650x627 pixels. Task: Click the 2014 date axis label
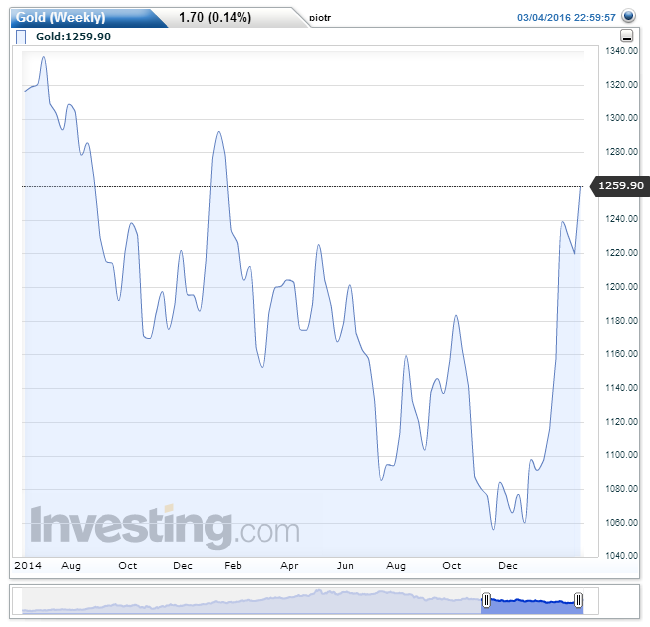(28, 566)
